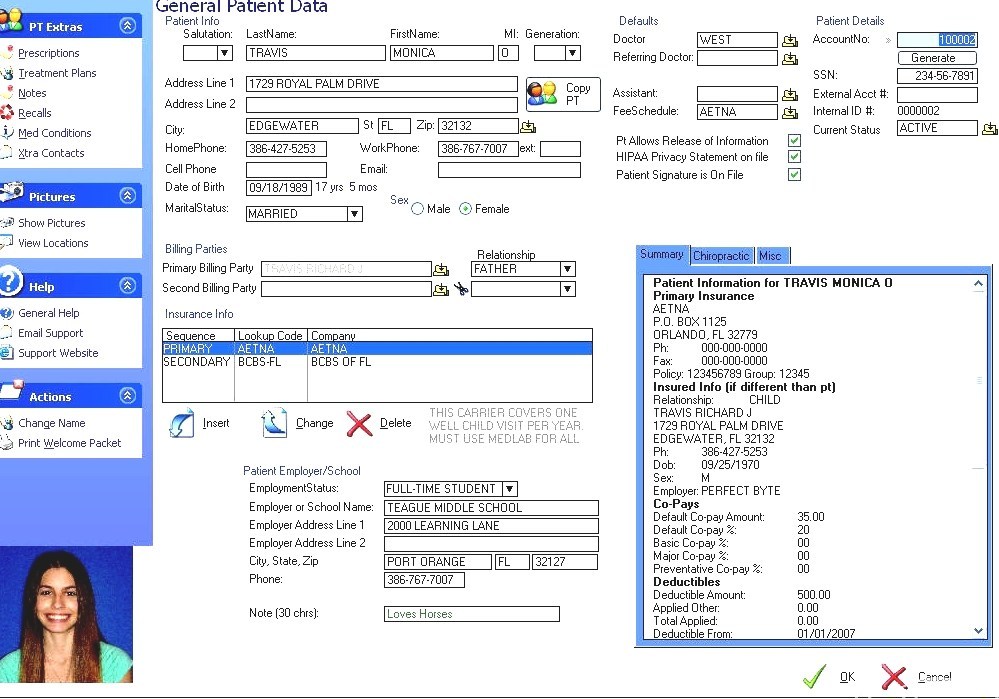Open Prescriptions in PT Extras
The image size is (999, 699).
click(x=49, y=53)
